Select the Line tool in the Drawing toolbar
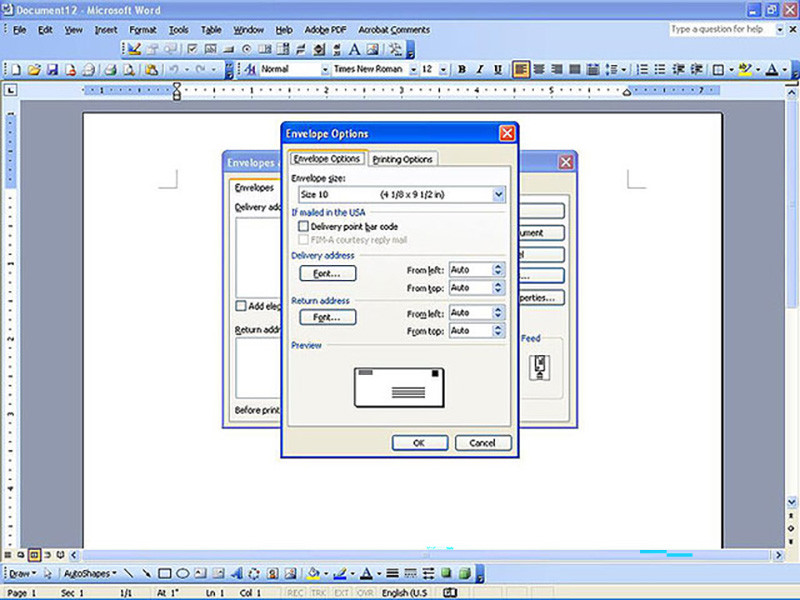Viewport: 800px width, 600px height. 128,573
